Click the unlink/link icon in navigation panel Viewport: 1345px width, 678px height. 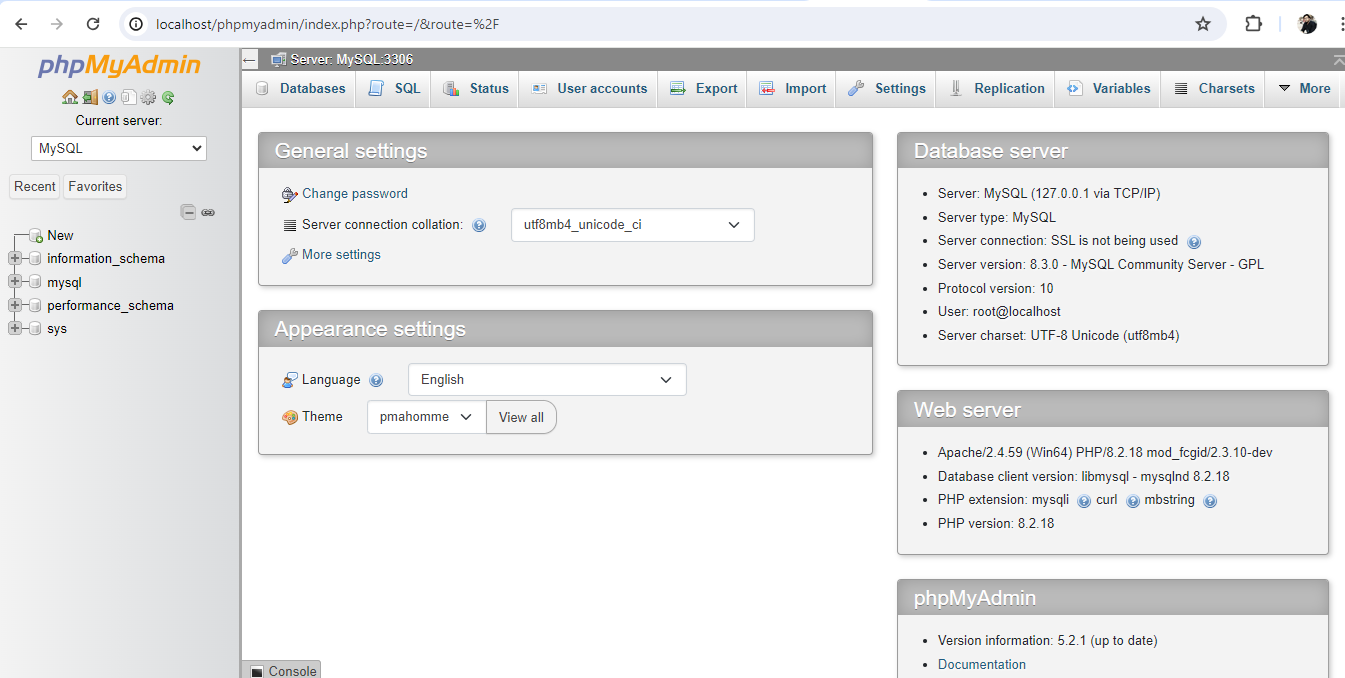point(208,212)
